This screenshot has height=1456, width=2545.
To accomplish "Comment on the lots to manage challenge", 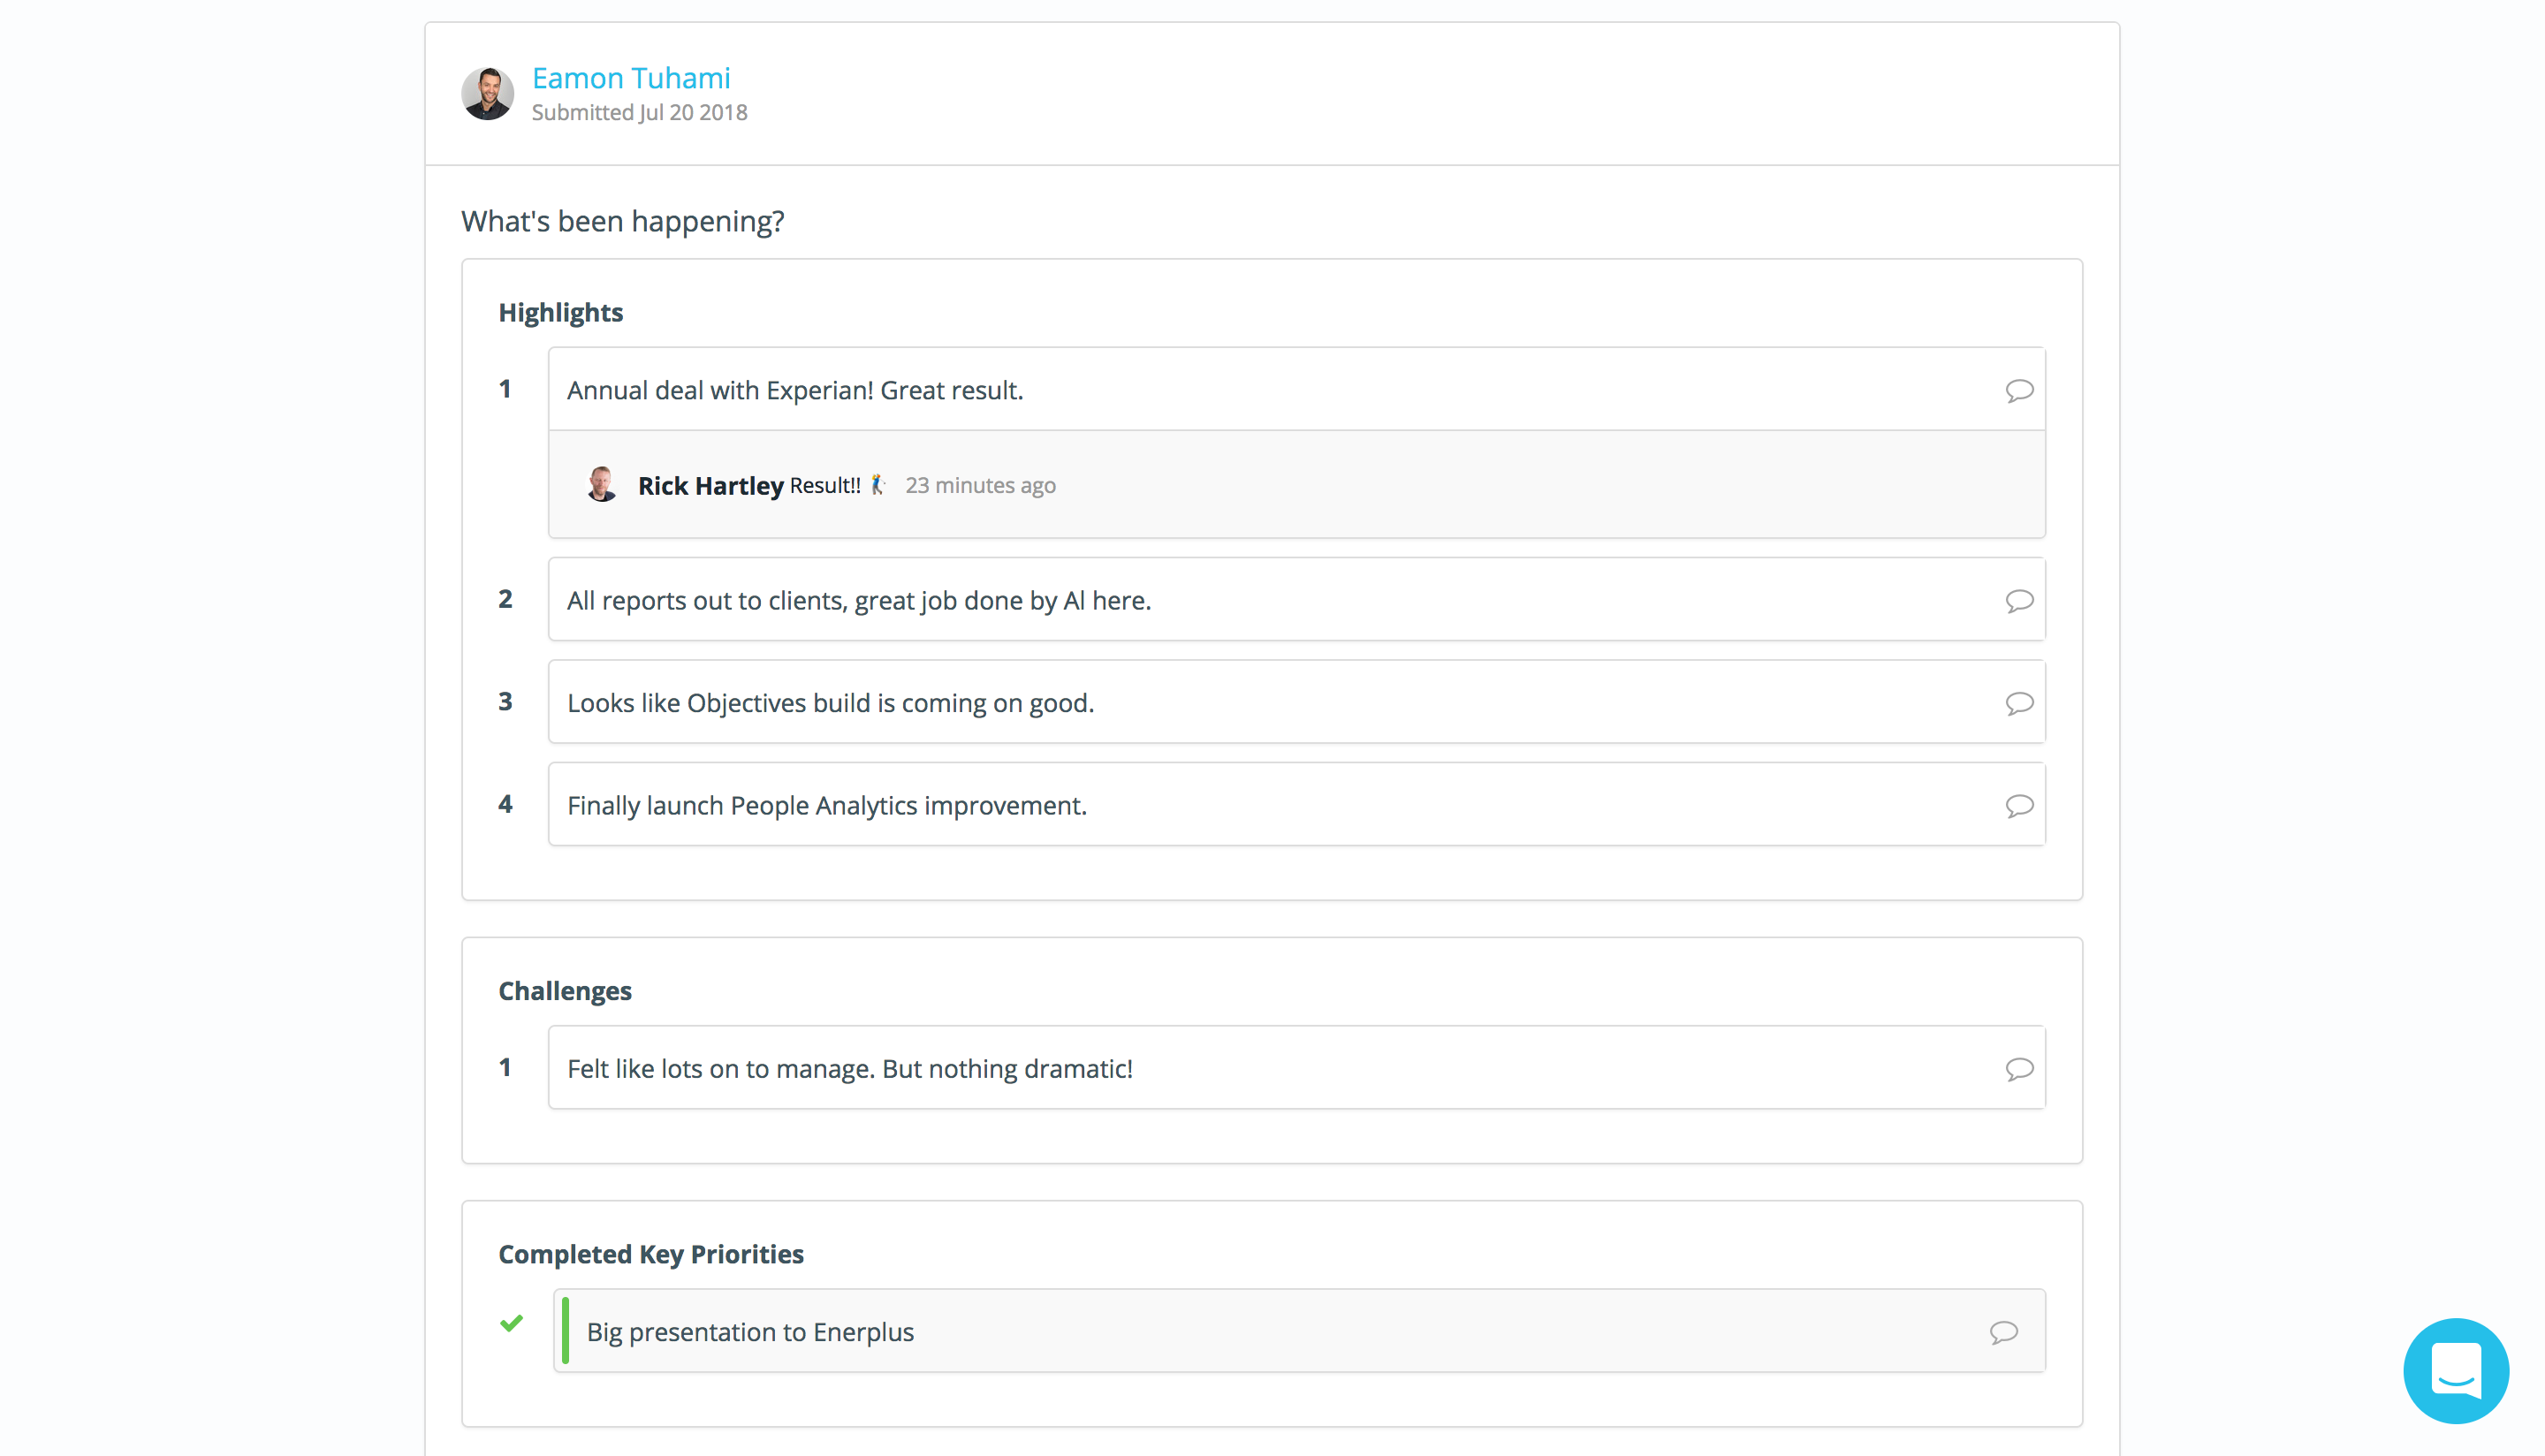I will pyautogui.click(x=2018, y=1069).
